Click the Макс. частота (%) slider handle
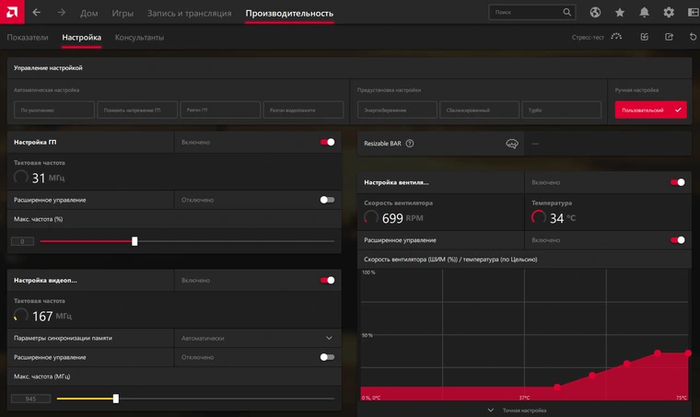Viewport: 700px width, 417px height. [x=135, y=241]
